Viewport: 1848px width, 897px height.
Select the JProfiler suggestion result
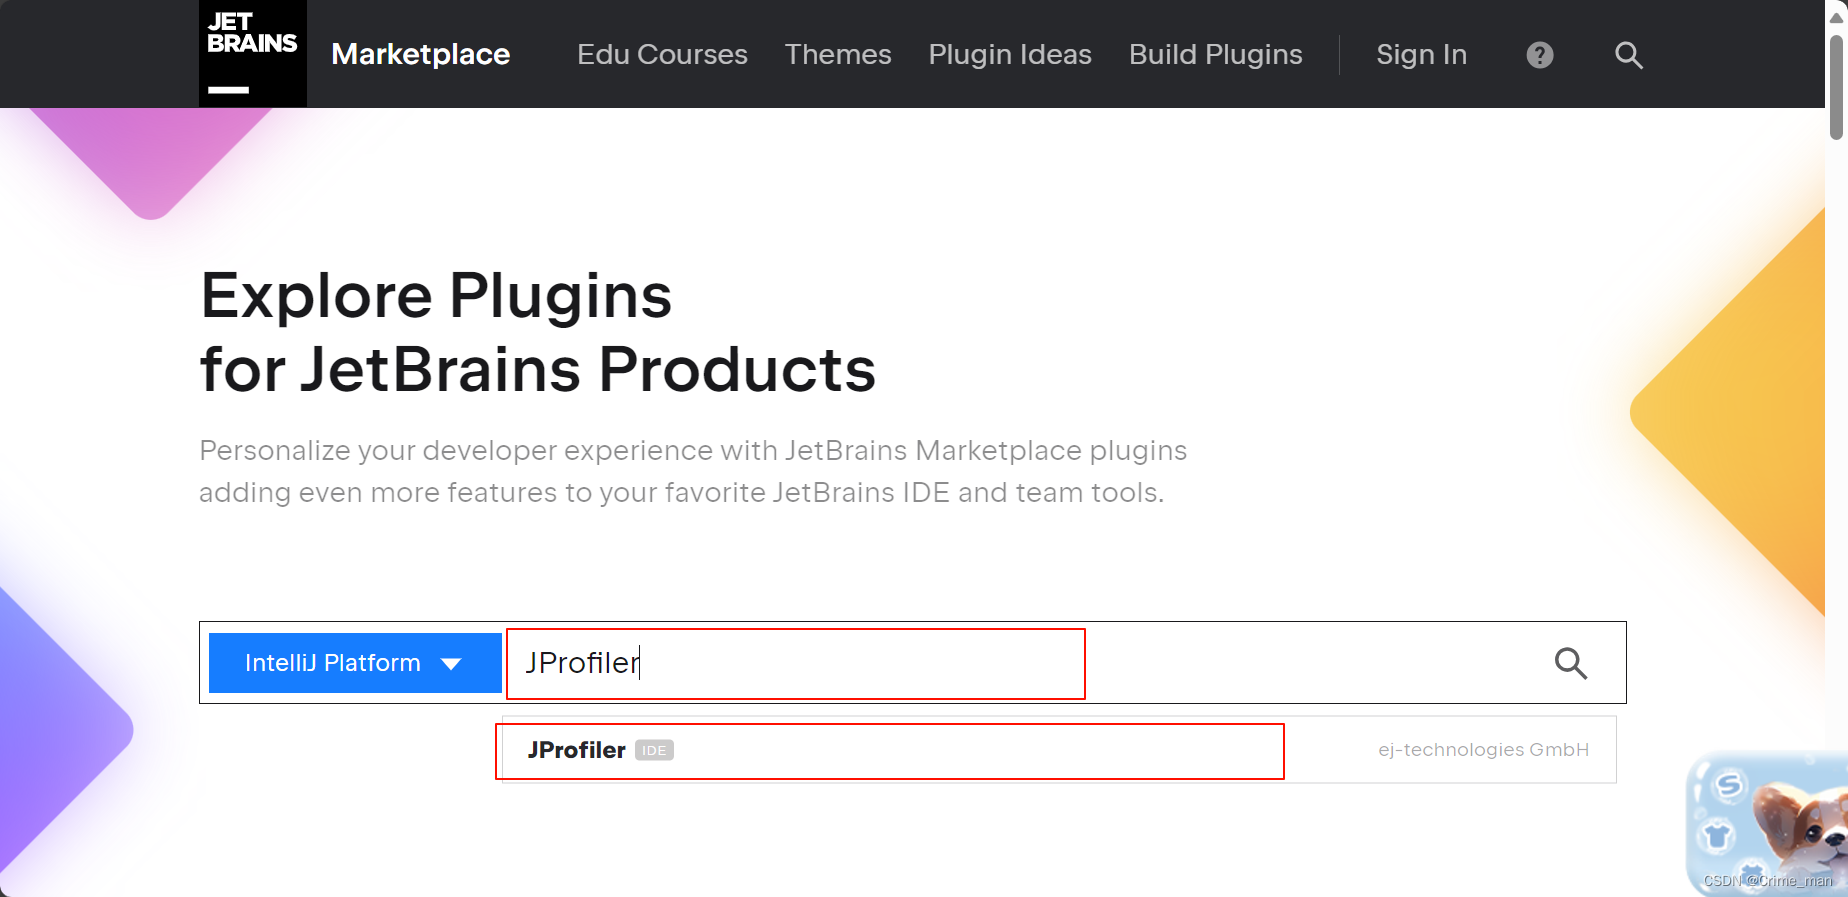point(1059,750)
